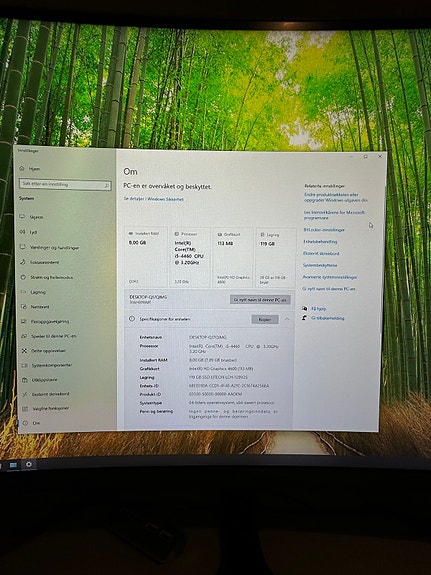
Task: Open BitLocker-innstillinger link
Action: click(324, 230)
